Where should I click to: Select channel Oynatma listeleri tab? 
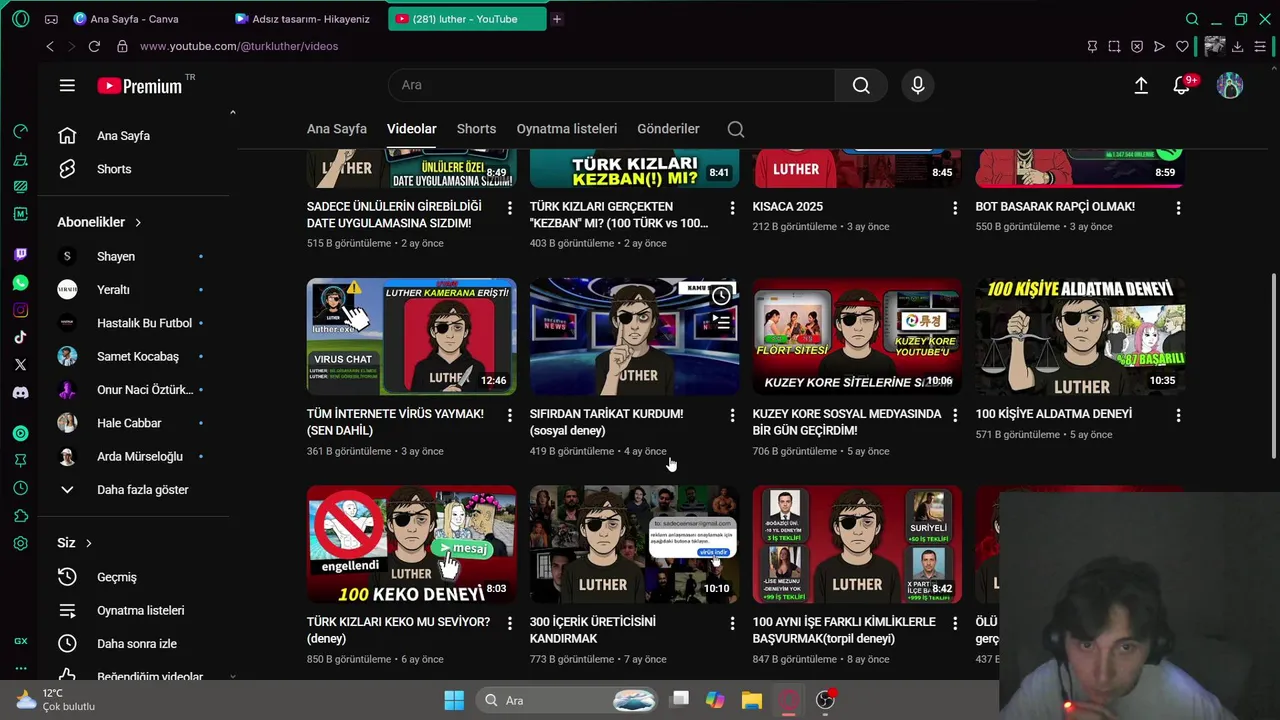pos(567,129)
